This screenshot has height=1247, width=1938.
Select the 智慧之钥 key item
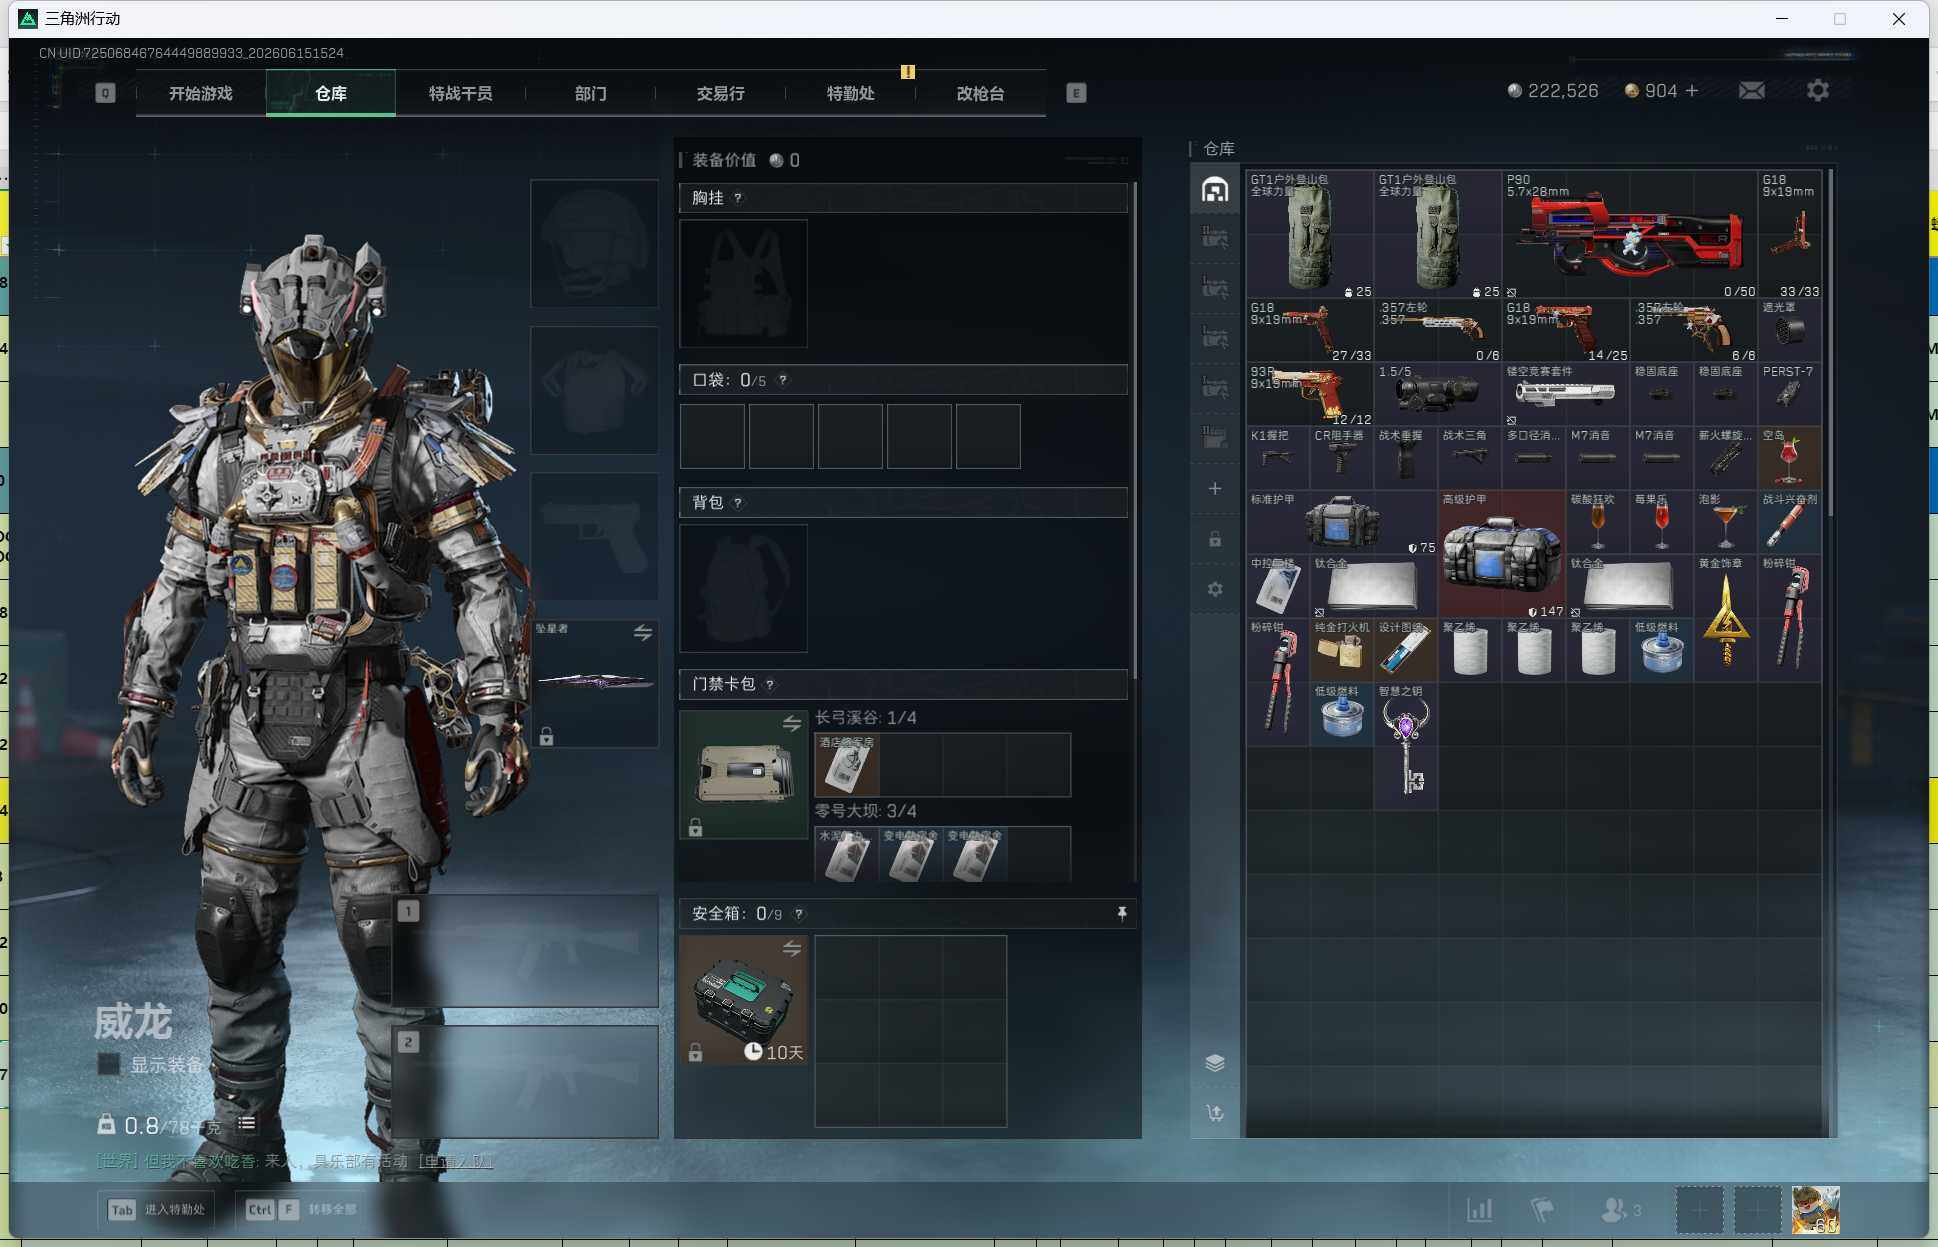1405,746
